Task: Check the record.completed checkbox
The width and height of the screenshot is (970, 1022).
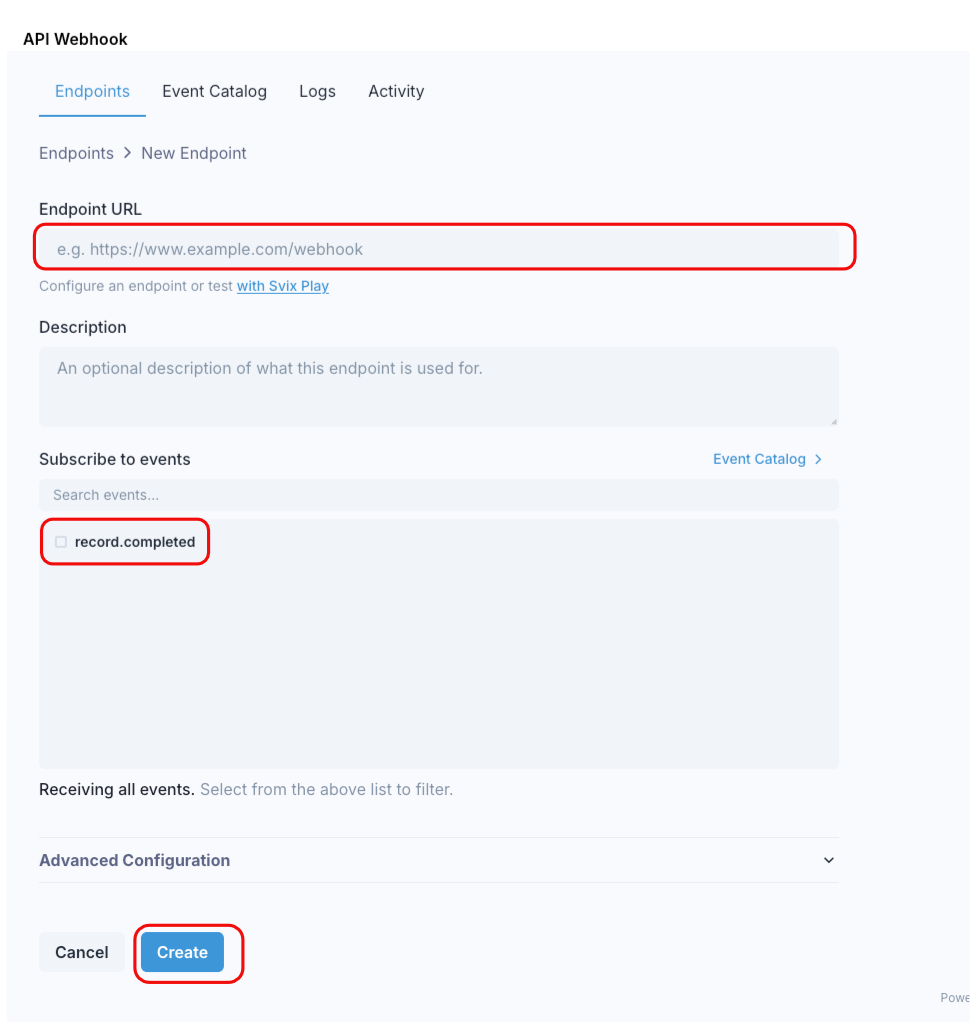Action: point(61,542)
